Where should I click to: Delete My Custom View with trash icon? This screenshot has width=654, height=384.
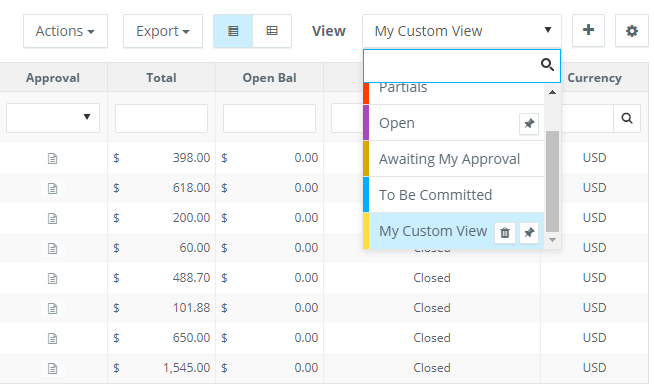coord(505,233)
